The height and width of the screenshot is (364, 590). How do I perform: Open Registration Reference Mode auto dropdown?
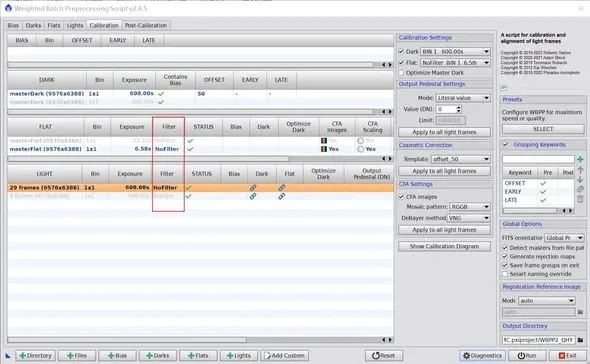click(x=547, y=301)
